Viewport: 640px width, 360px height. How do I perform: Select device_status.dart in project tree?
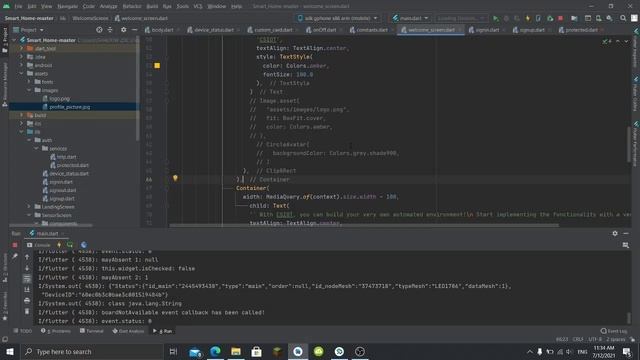[69, 173]
